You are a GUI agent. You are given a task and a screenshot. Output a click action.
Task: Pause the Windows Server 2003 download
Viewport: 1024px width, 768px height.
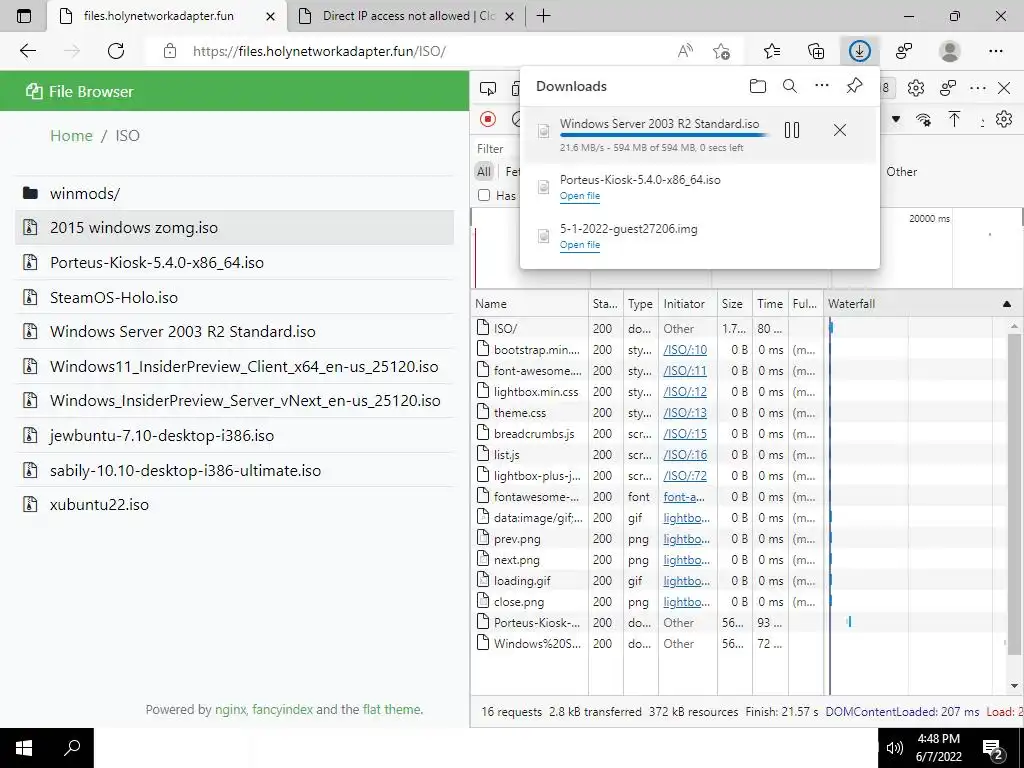pos(792,130)
